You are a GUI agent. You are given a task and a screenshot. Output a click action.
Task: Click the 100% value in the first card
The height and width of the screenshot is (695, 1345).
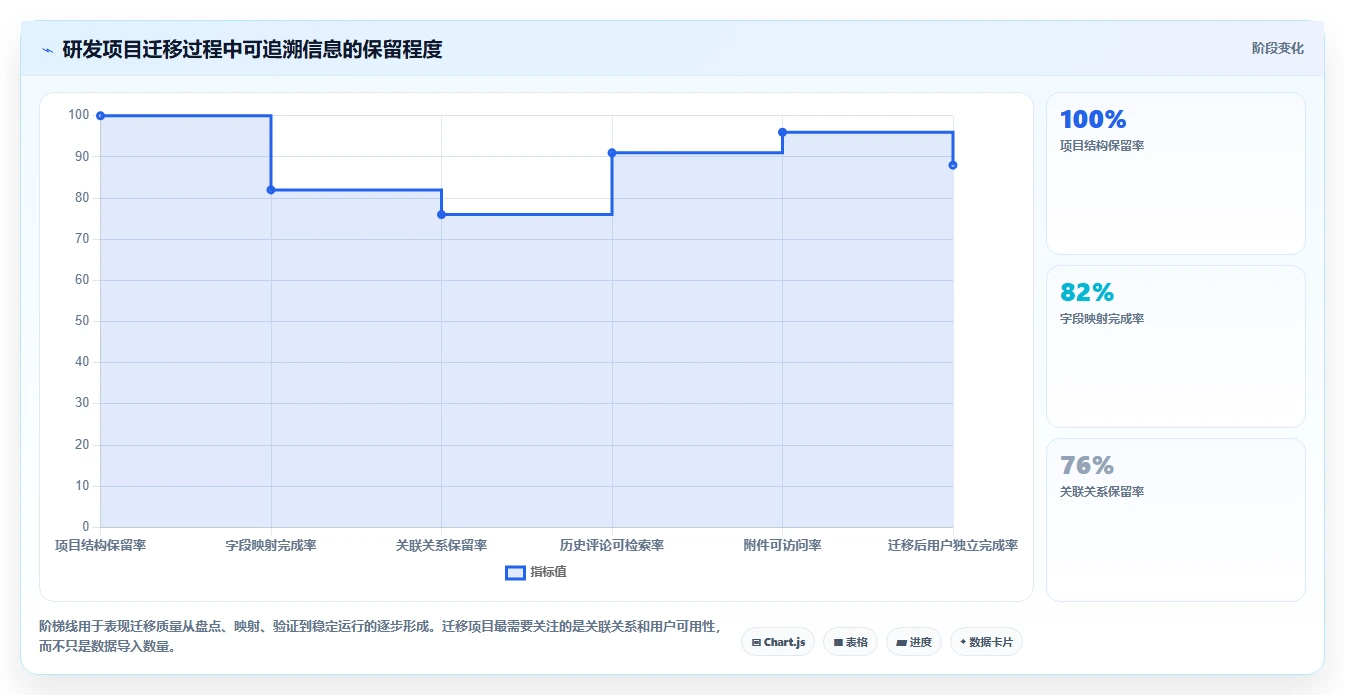tap(1093, 120)
